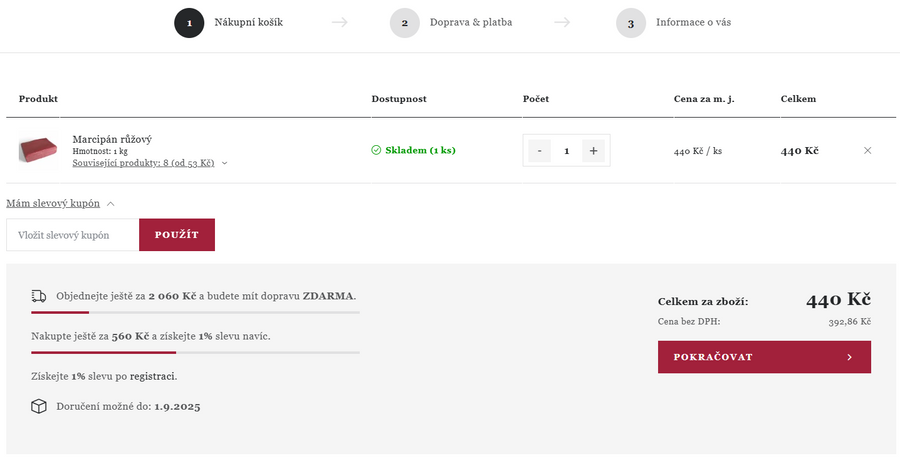Focus the Vložit slevový kupón field
Viewport: 900px width, 459px height.
tap(73, 235)
